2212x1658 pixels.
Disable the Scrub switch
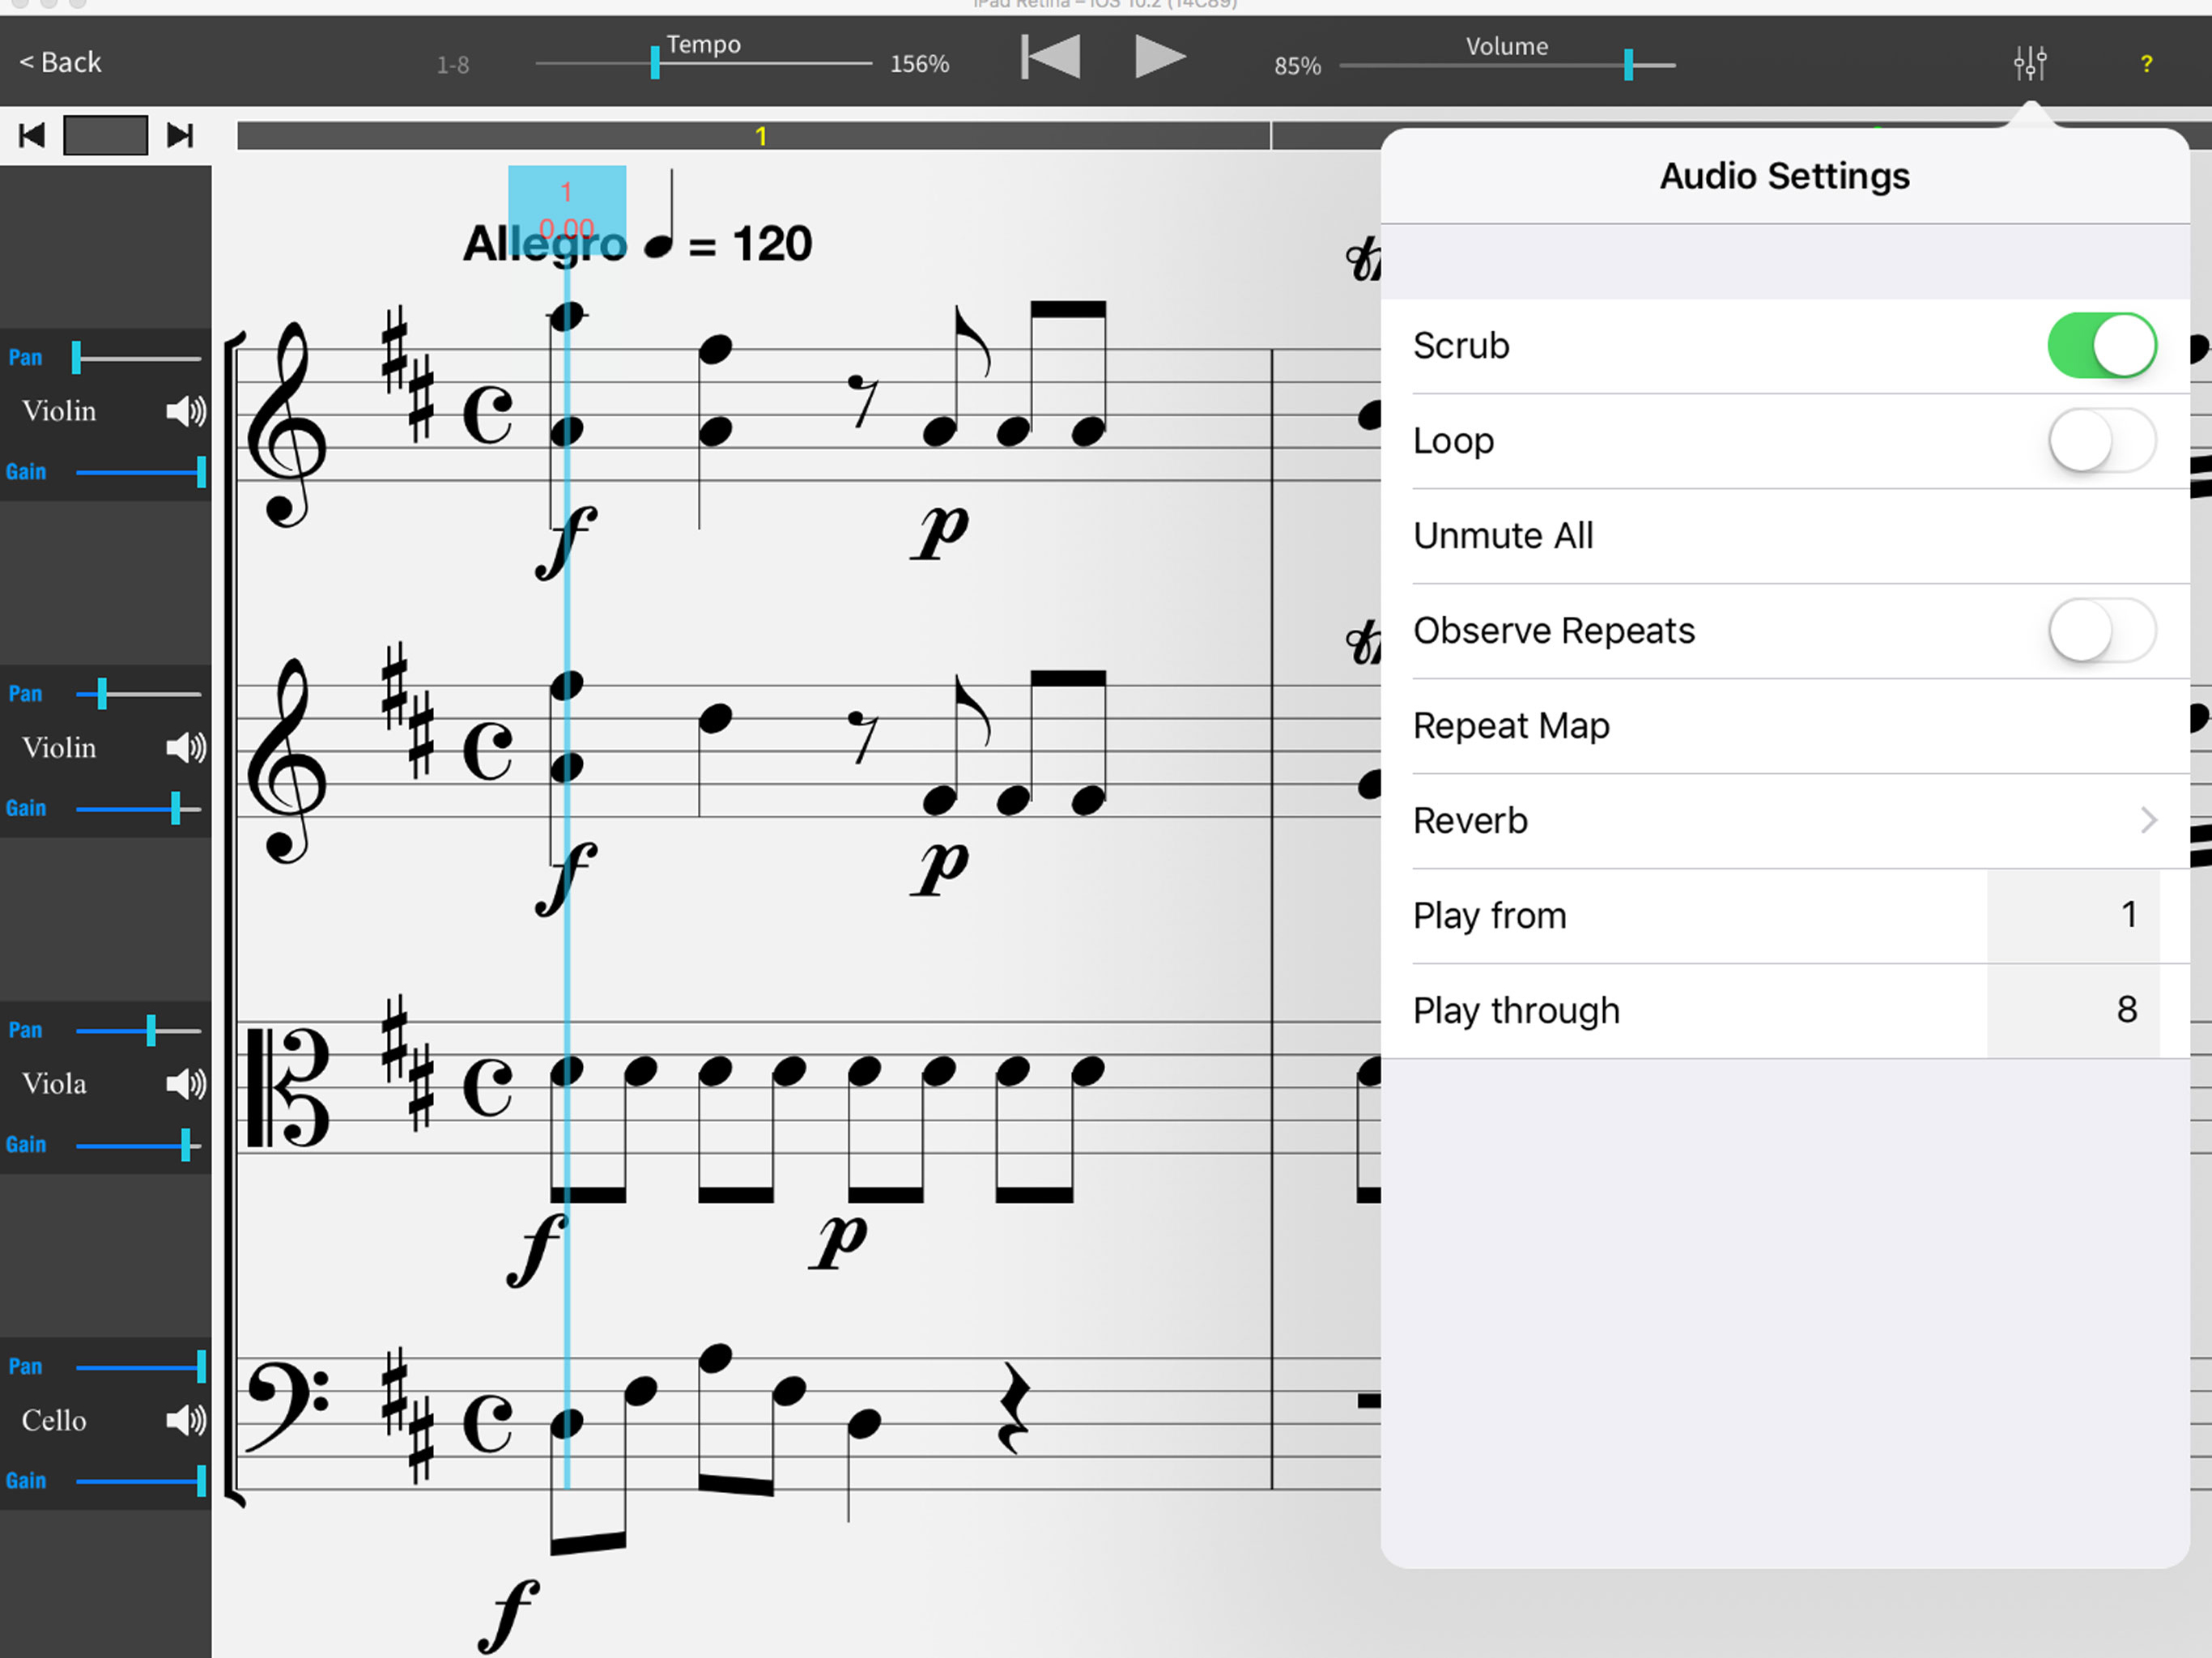(2101, 346)
